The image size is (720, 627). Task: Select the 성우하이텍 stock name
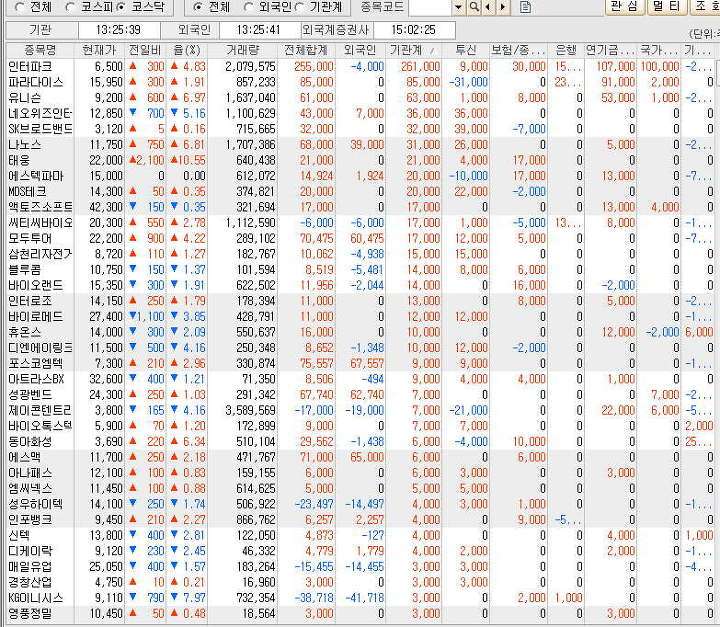pos(35,504)
